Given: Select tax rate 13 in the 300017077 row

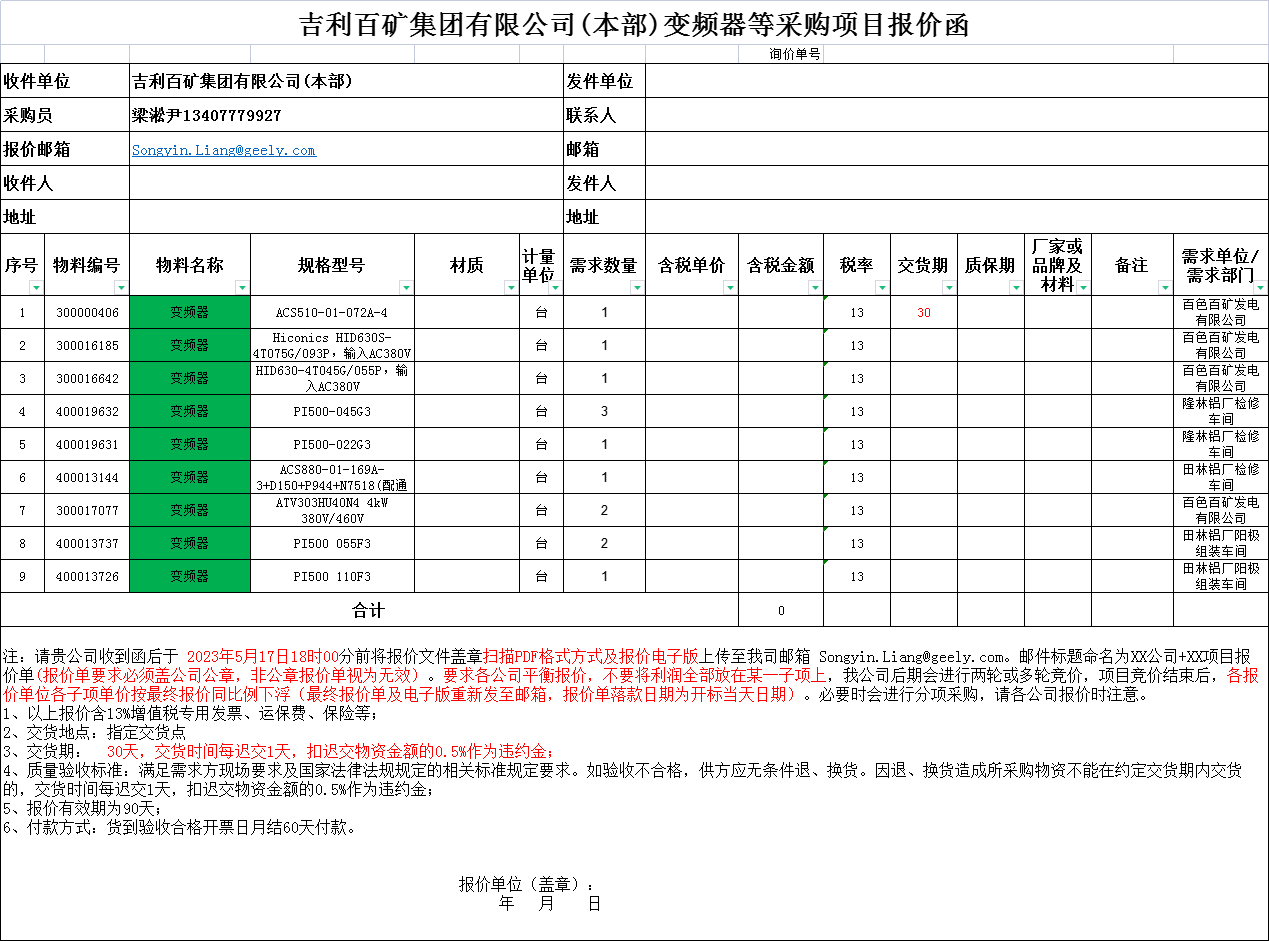Looking at the screenshot, I should click(857, 510).
